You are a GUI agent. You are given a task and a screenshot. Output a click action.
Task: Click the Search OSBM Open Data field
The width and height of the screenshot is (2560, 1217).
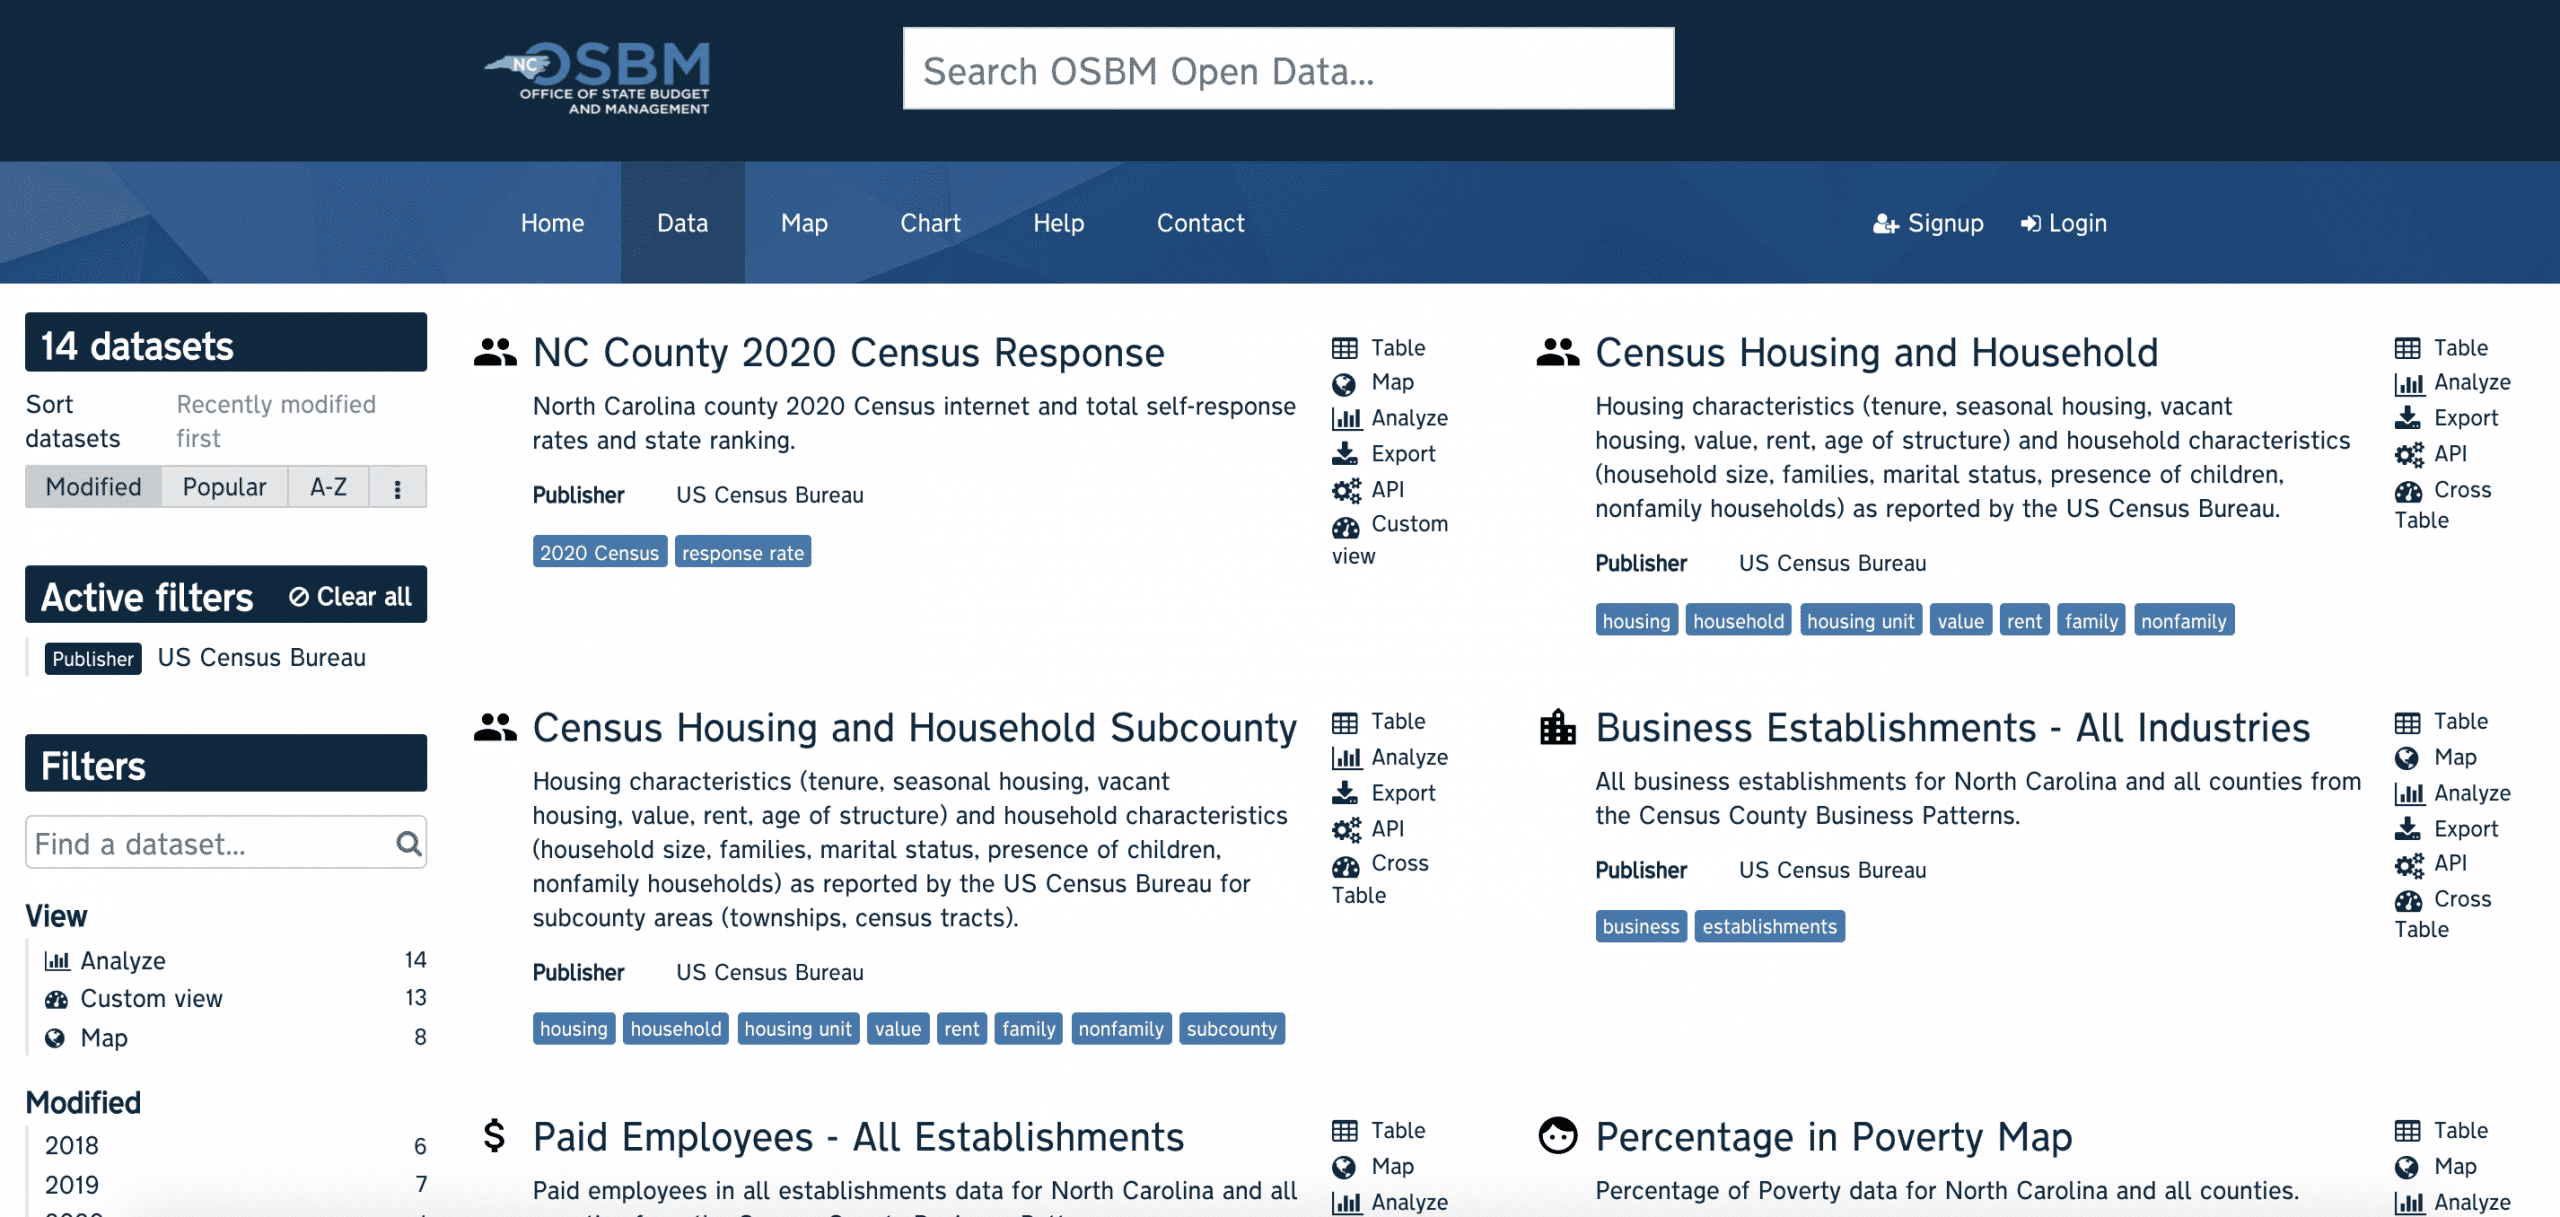[1288, 70]
